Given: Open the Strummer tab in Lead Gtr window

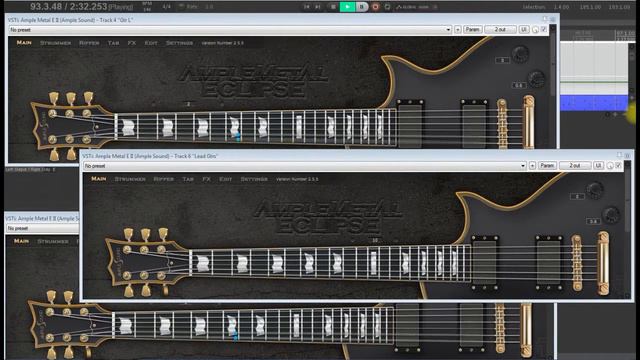Looking at the screenshot, I should click(130, 179).
